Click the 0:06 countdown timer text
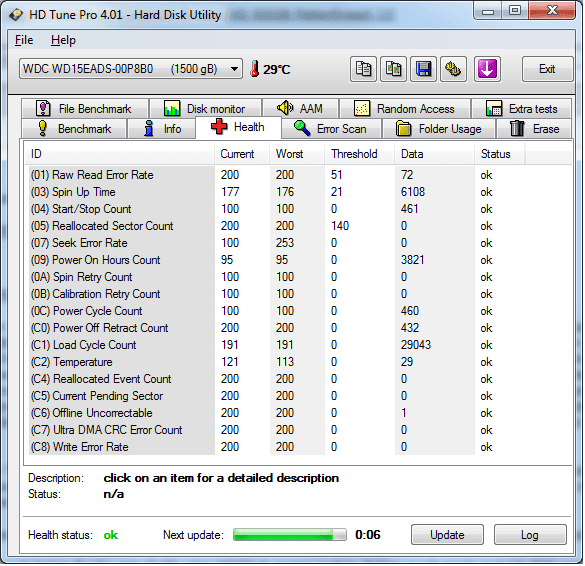Image resolution: width=585 pixels, height=566 pixels. [x=368, y=535]
